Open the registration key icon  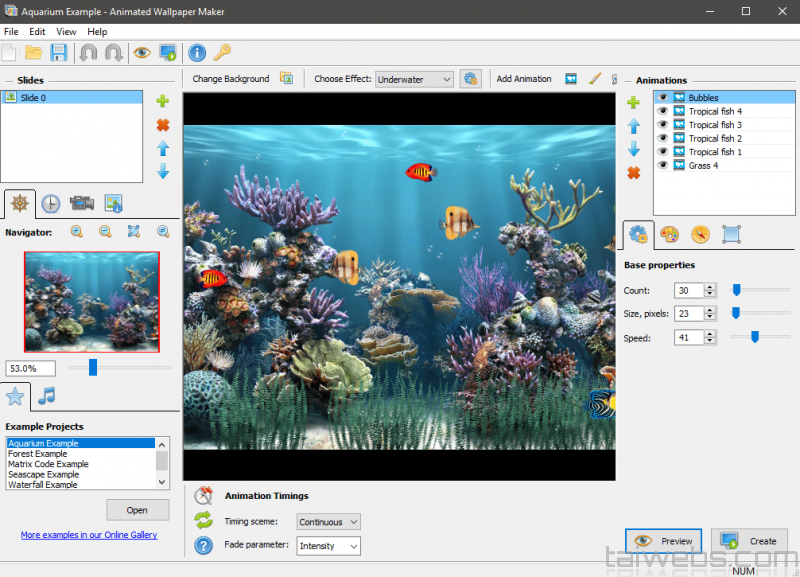click(223, 53)
